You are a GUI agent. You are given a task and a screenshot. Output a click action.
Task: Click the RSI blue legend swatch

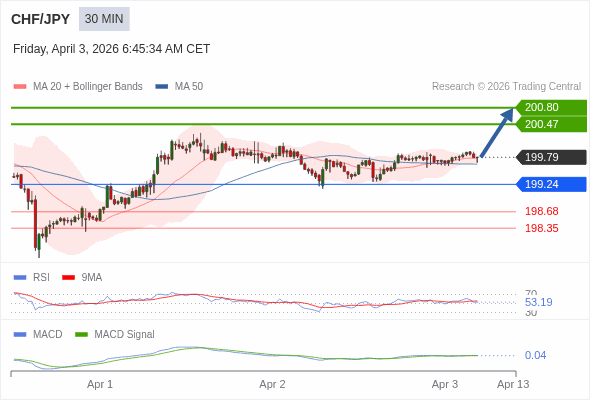20,278
